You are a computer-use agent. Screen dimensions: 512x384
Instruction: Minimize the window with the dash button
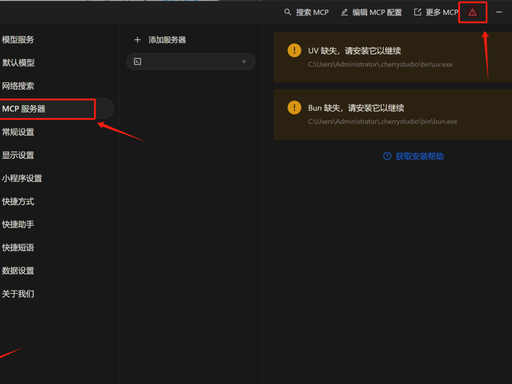[x=499, y=12]
